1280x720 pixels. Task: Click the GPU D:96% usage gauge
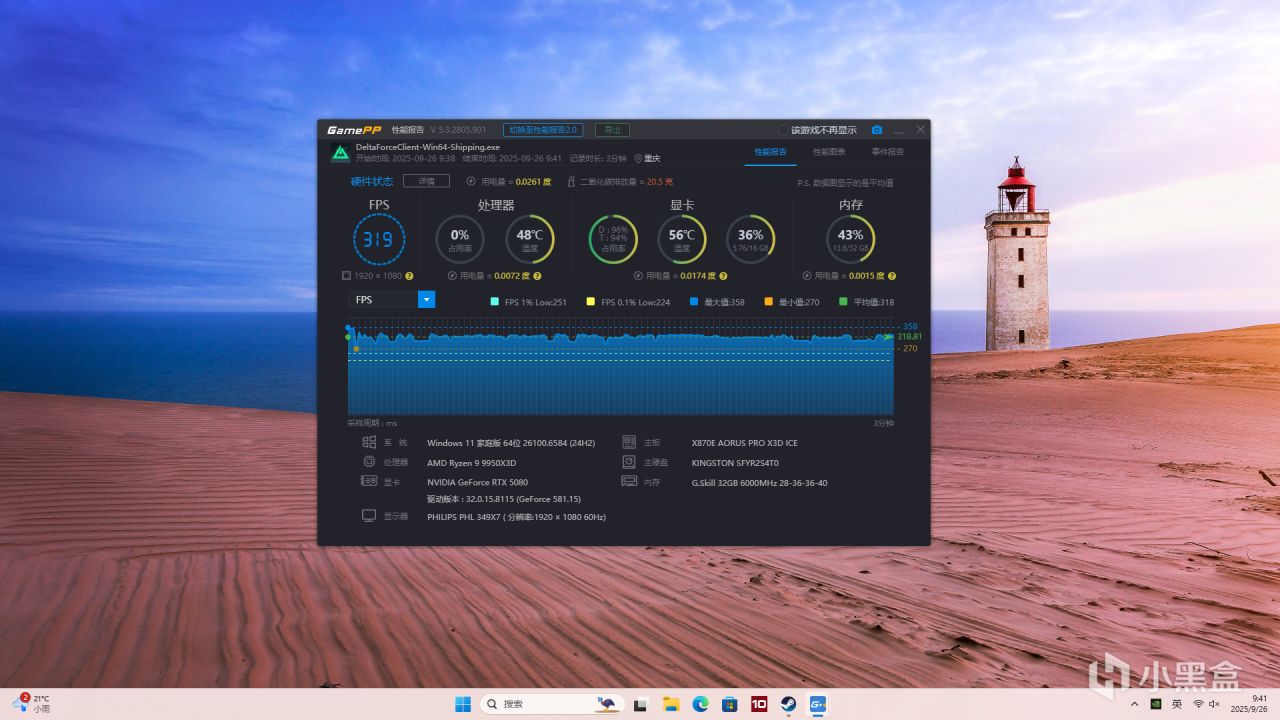[613, 239]
